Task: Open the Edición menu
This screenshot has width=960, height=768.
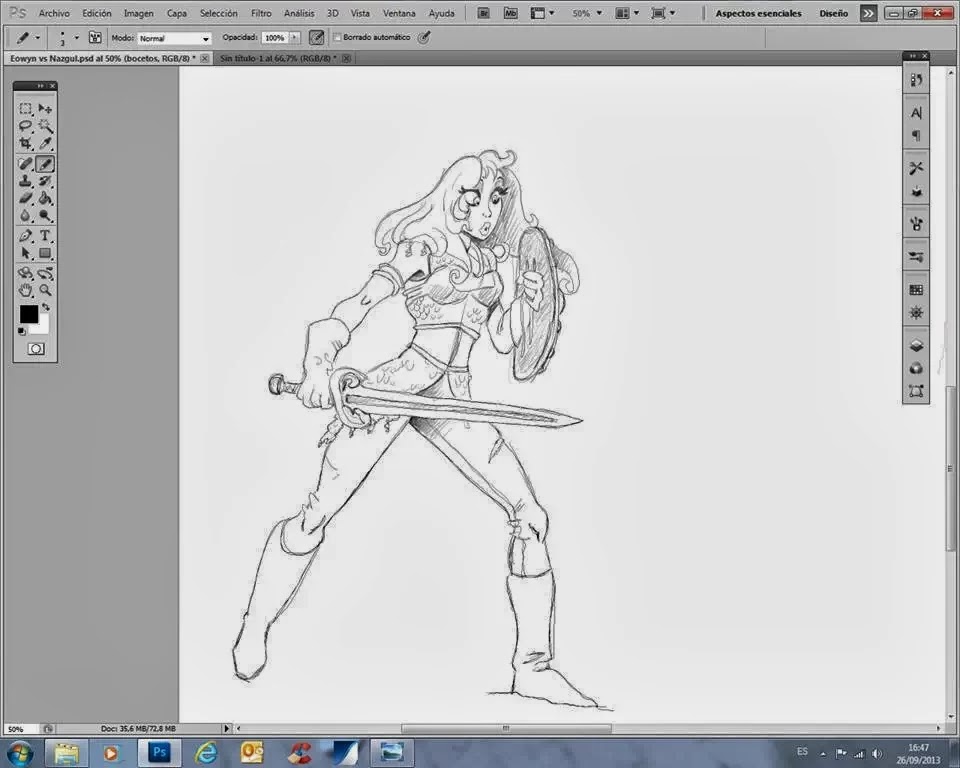Action: coord(97,13)
